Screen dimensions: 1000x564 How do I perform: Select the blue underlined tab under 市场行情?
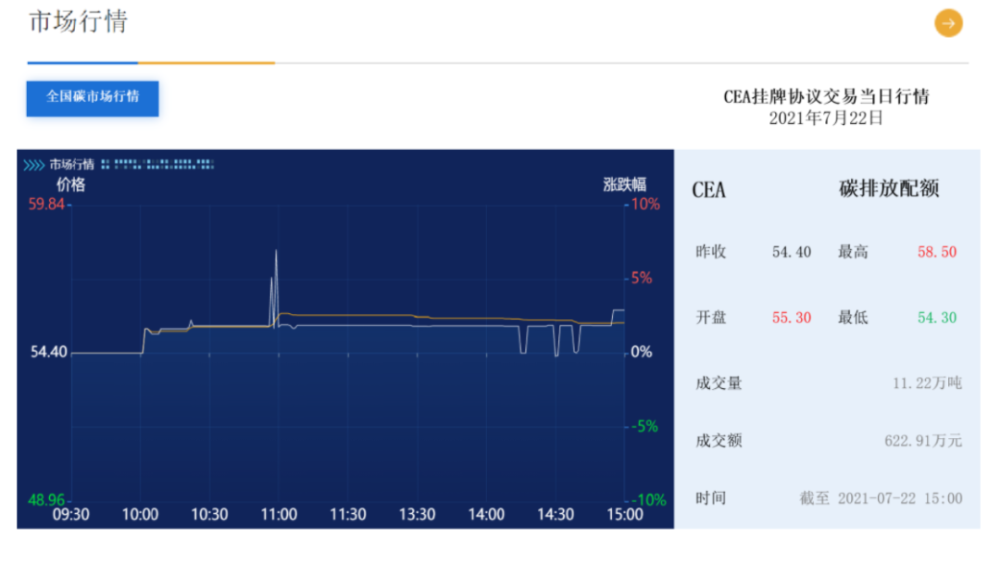[x=82, y=63]
